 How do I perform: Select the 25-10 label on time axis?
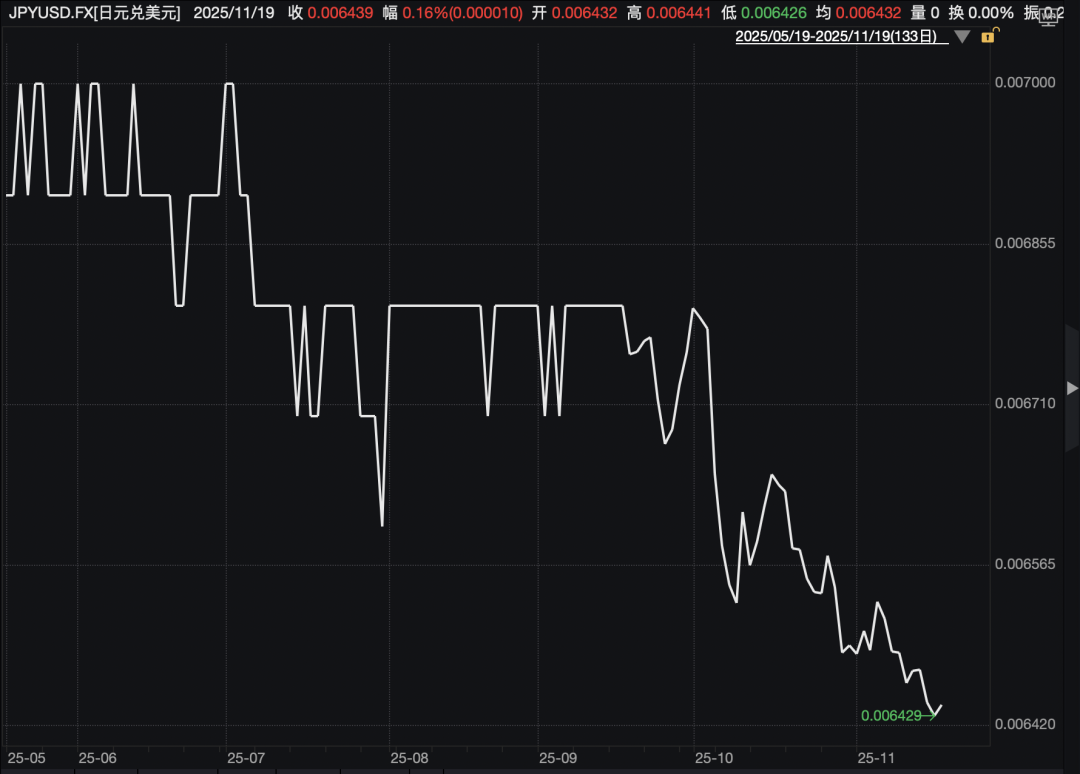click(x=714, y=758)
